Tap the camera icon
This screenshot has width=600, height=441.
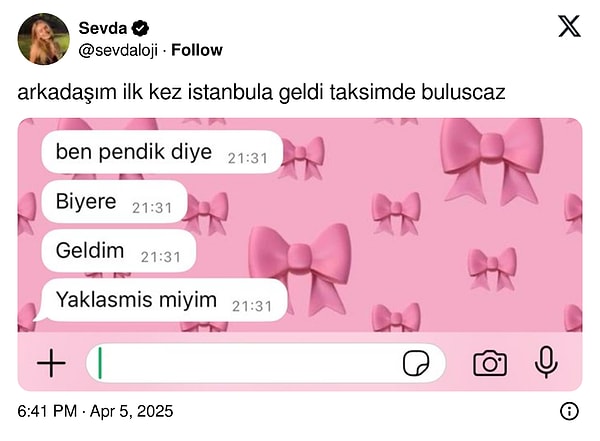click(490, 363)
